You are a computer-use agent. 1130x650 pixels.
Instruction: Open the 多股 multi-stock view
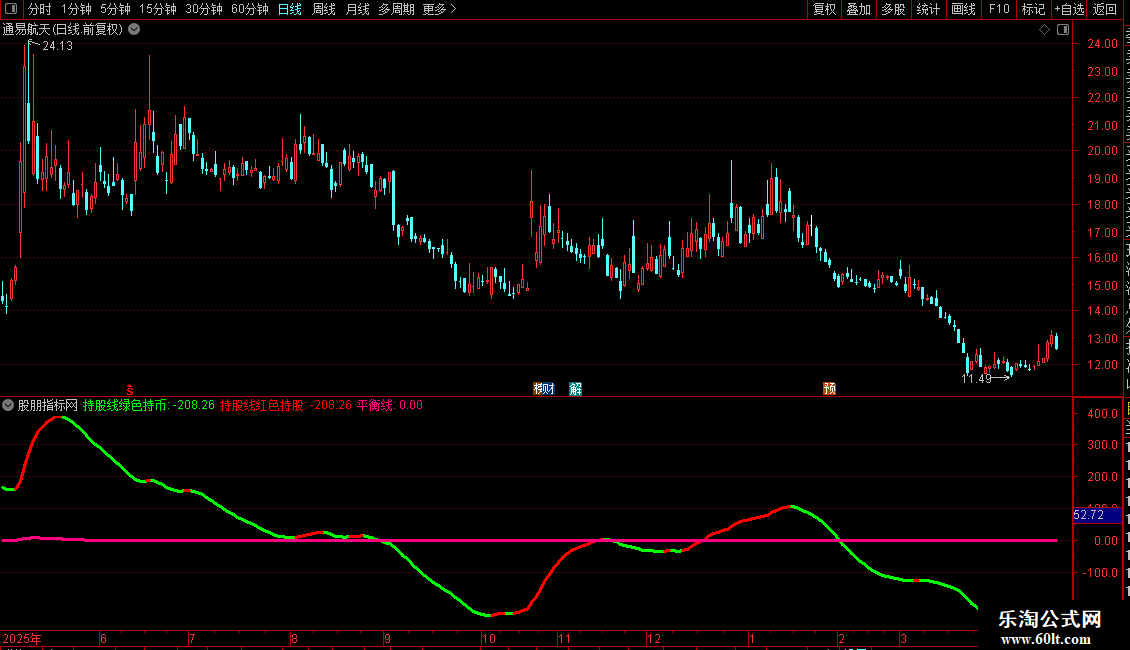[893, 9]
